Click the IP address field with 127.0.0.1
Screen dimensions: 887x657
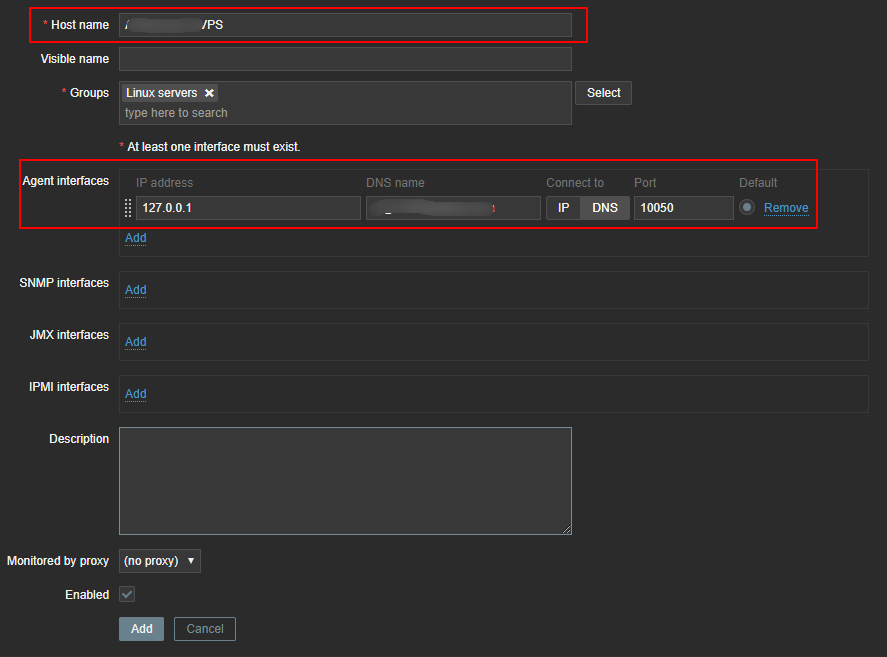(x=248, y=208)
